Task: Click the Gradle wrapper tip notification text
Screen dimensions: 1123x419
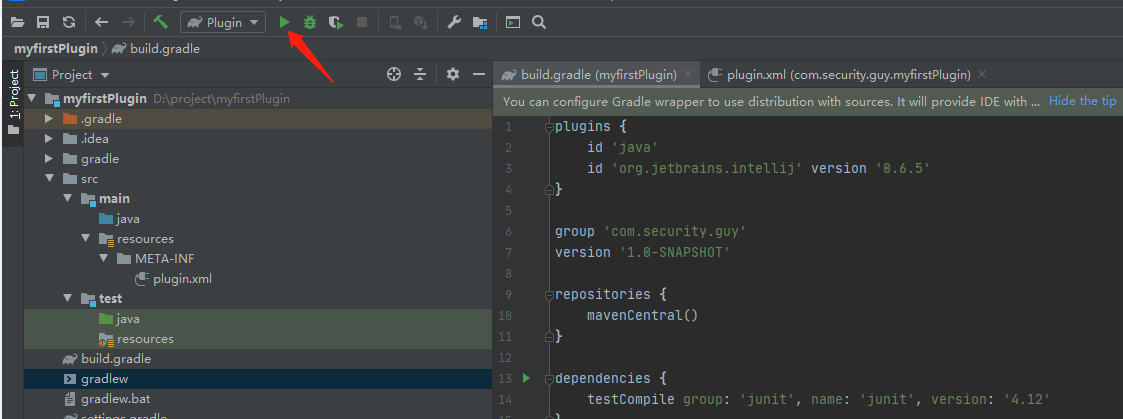Action: [771, 101]
